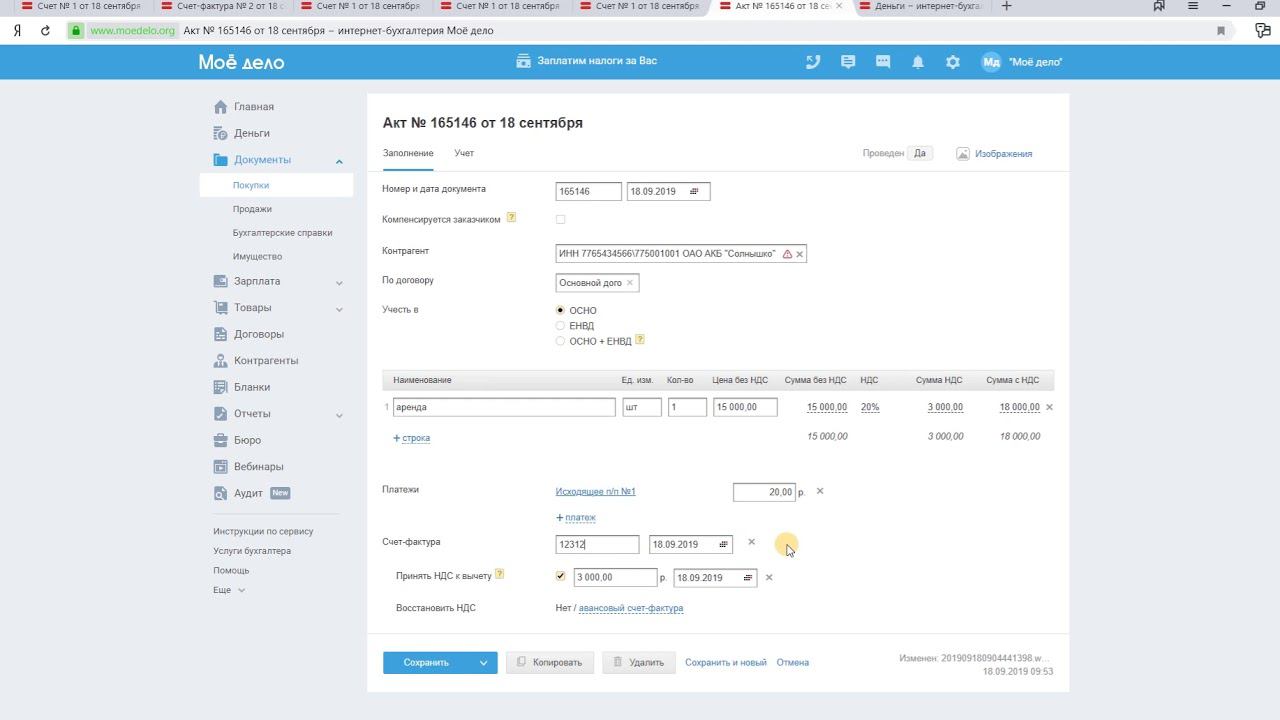The width and height of the screenshot is (1280, 720).
Task: Reload the browser page
Action: [x=45, y=31]
